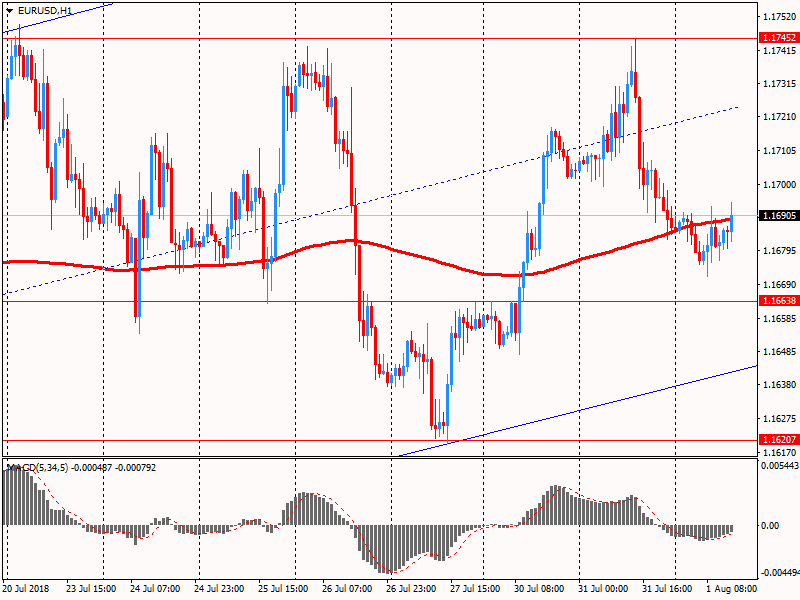
Task: Select the MACD zero level label 0.00
Action: coord(770,526)
